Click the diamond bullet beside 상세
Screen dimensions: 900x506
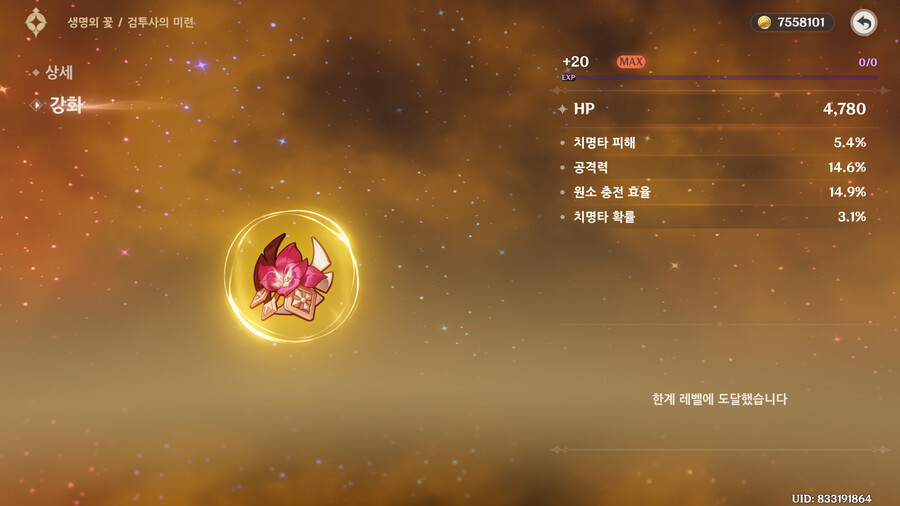click(x=36, y=72)
